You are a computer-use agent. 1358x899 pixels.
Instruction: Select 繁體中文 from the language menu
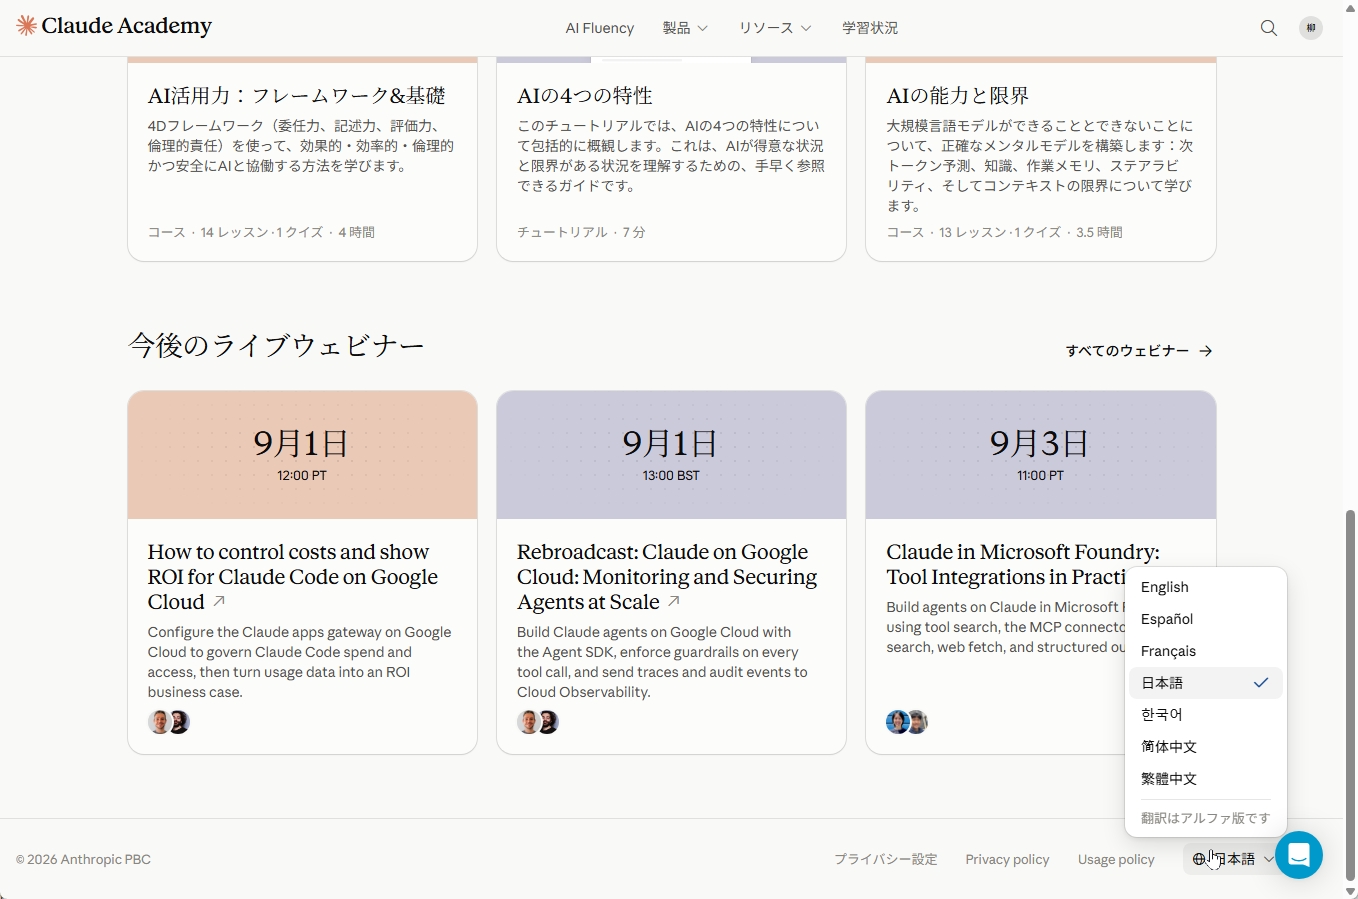click(x=1206, y=779)
